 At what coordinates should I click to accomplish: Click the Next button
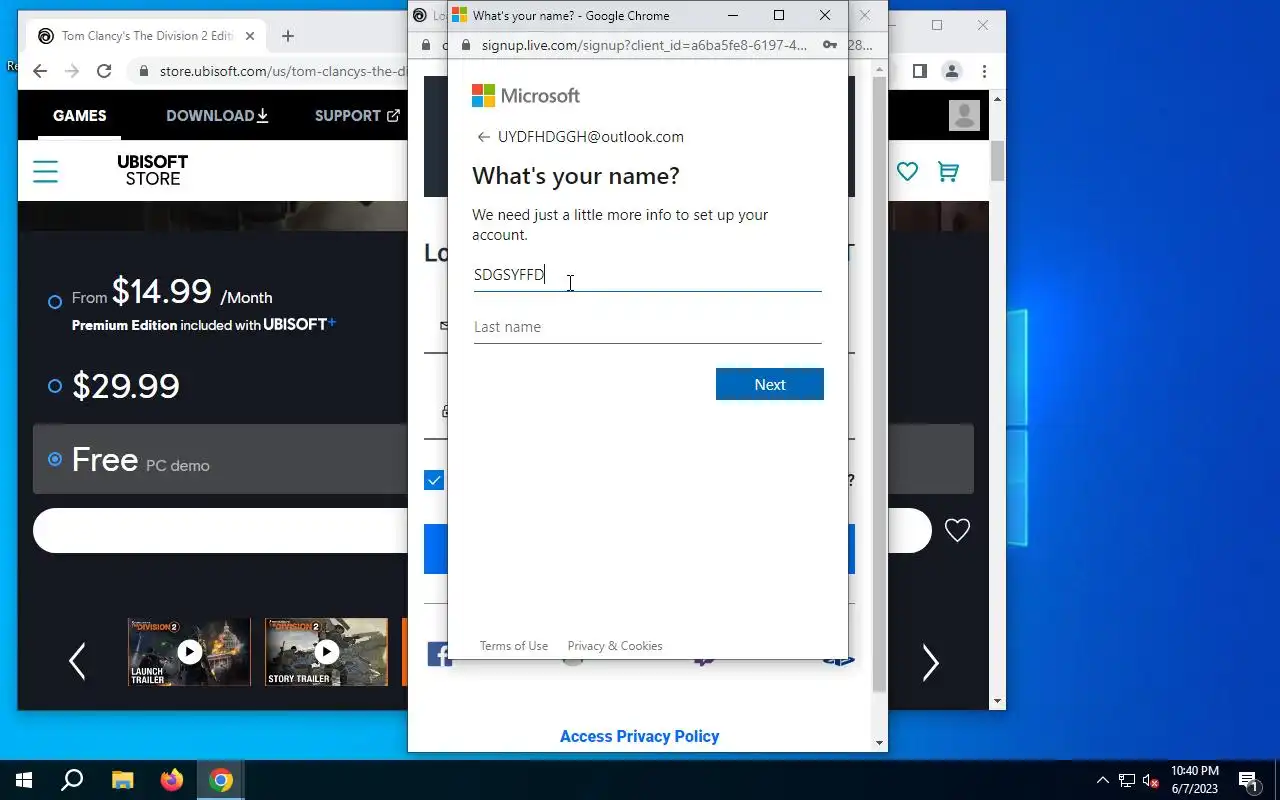pos(770,384)
